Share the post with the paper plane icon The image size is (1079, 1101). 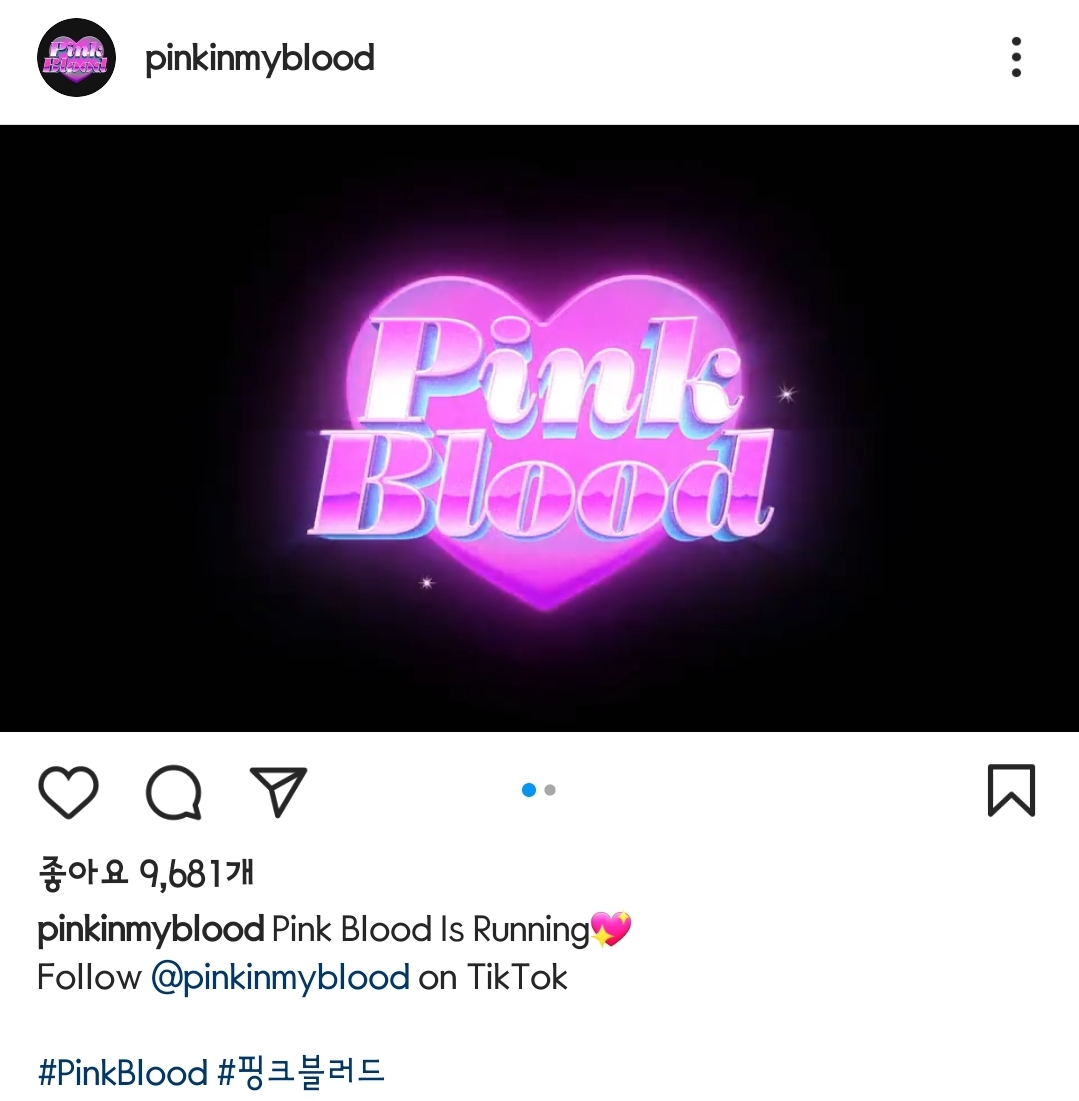279,791
